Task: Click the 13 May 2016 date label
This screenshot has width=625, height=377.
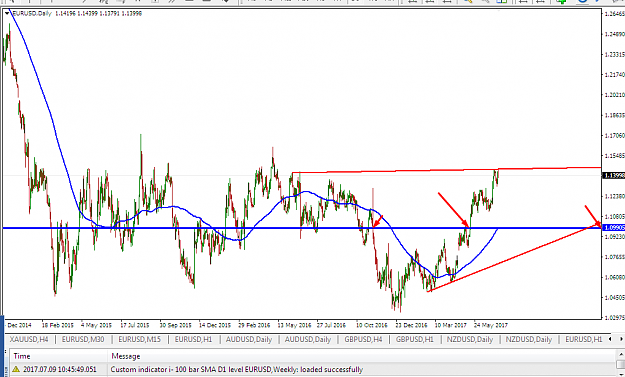Action: click(x=294, y=325)
